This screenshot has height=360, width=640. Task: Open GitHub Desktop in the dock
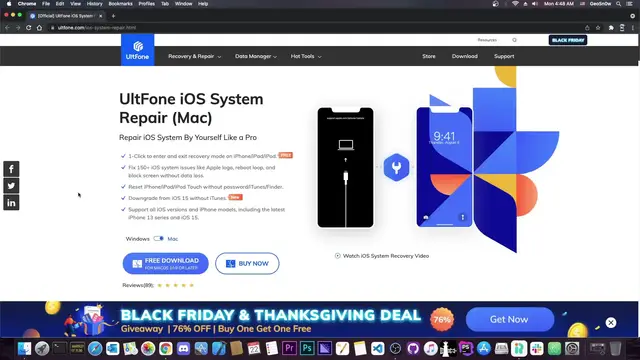(x=413, y=349)
